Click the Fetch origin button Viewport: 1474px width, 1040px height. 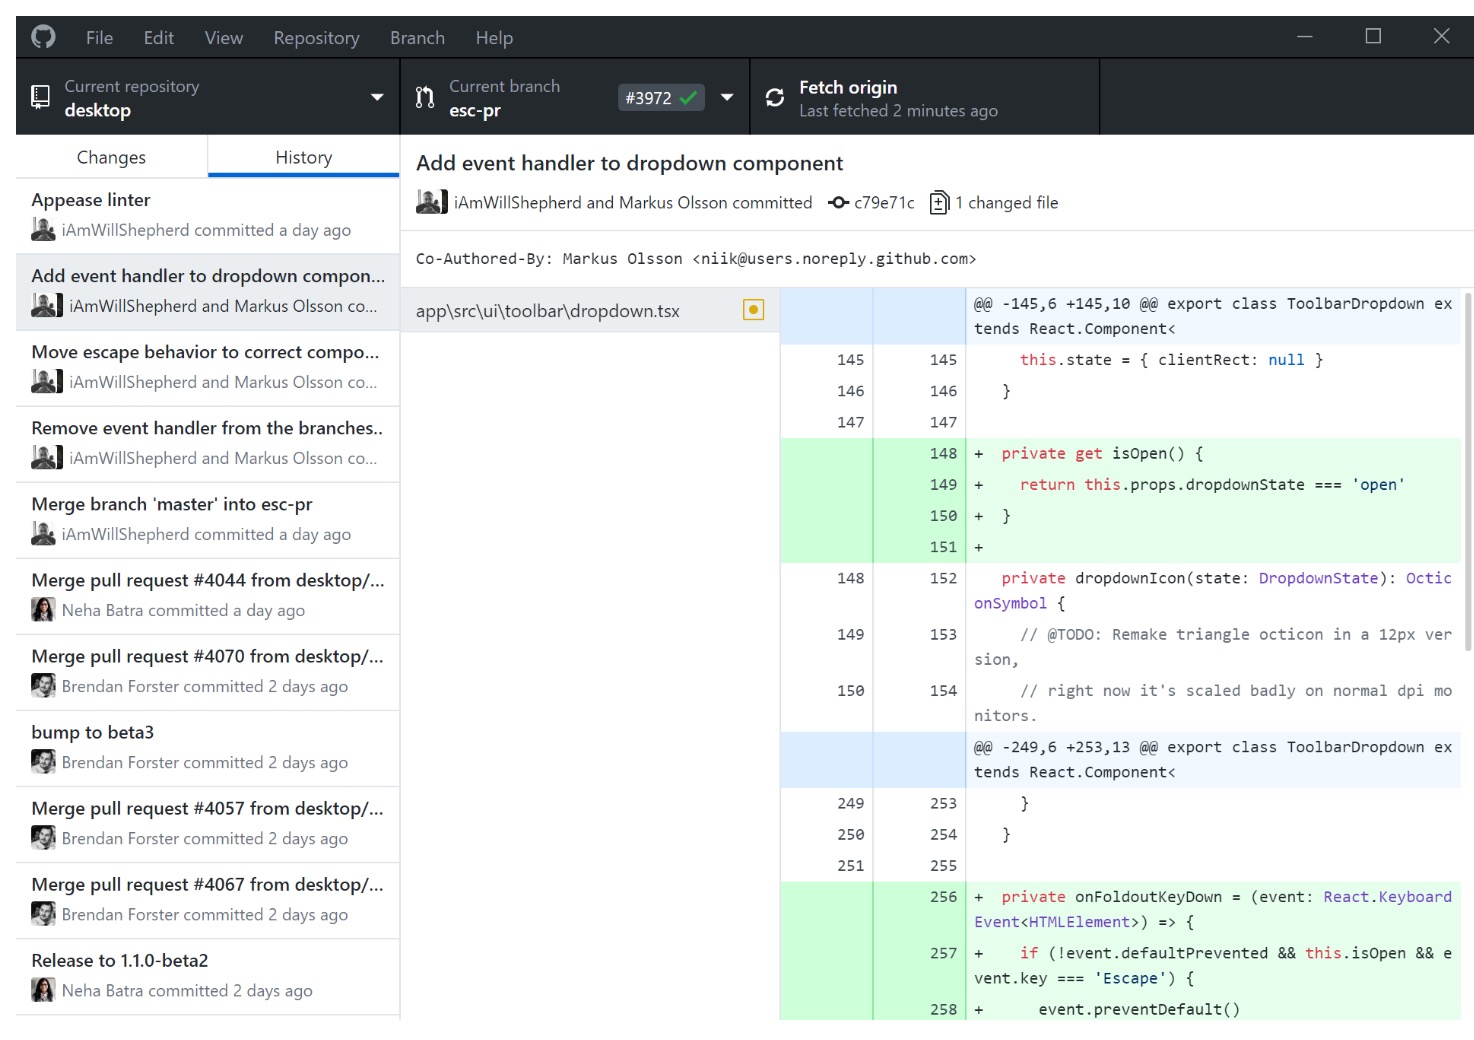925,97
